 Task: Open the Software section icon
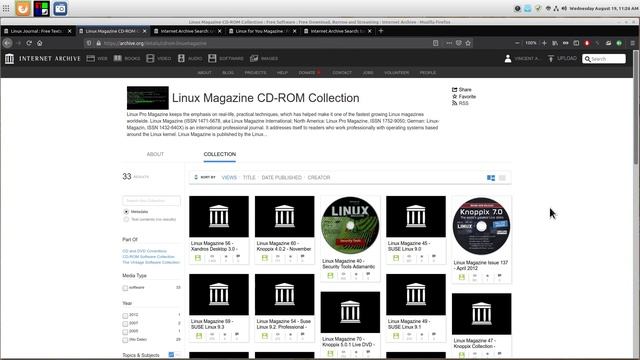coord(212,58)
